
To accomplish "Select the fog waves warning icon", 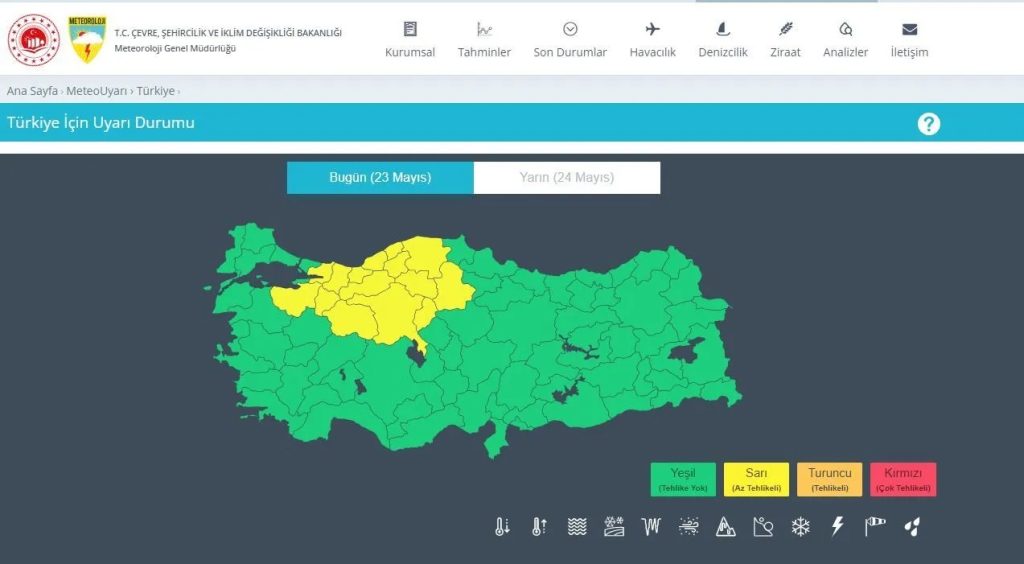I will [577, 526].
